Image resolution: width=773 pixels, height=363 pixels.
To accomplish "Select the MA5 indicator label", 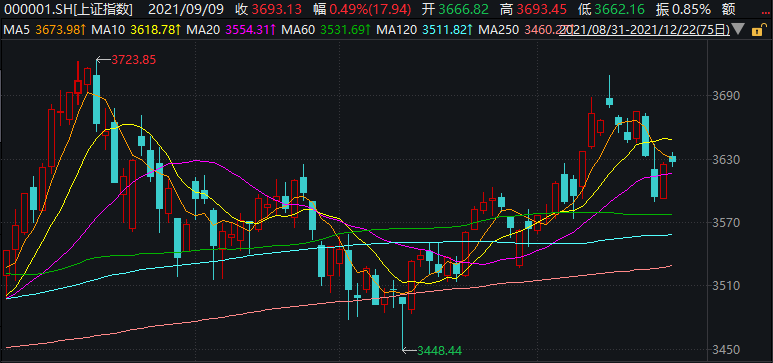I will click(15, 30).
